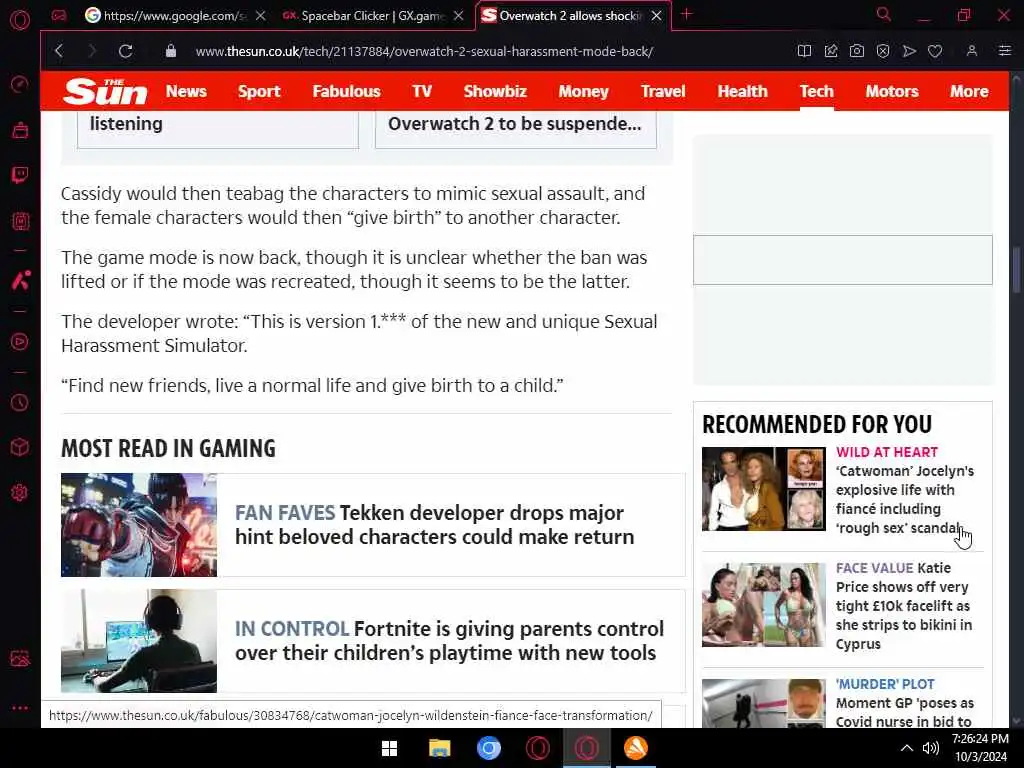Open Extensions cube icon in sidebar

click(x=20, y=447)
